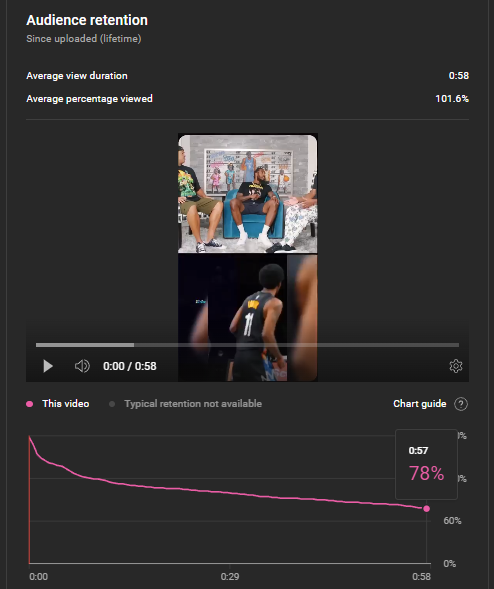Click the Chart guide question mark icon

click(461, 404)
